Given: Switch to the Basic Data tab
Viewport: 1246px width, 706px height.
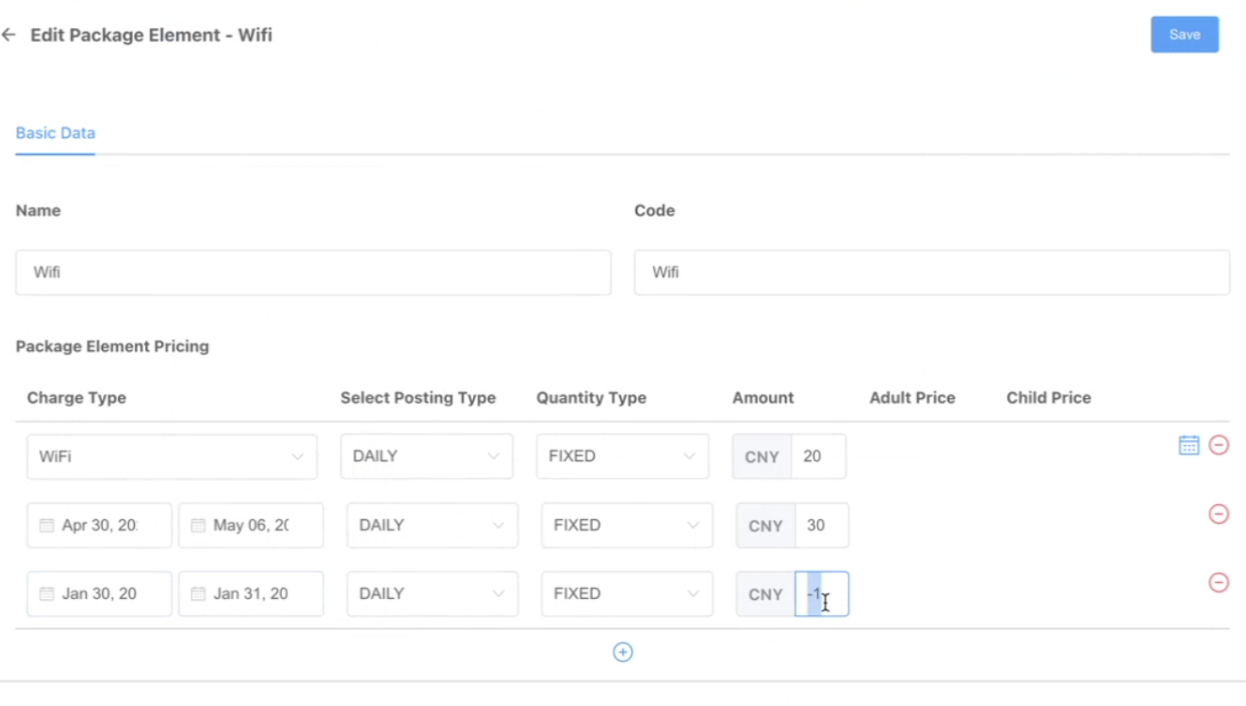Looking at the screenshot, I should pos(55,133).
